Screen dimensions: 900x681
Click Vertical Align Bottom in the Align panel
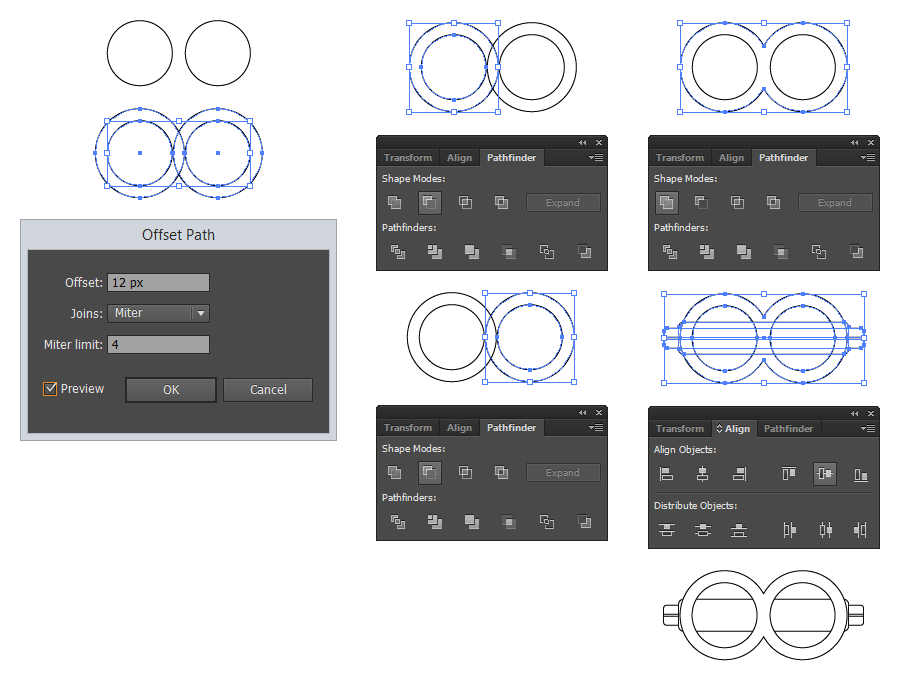coord(860,474)
